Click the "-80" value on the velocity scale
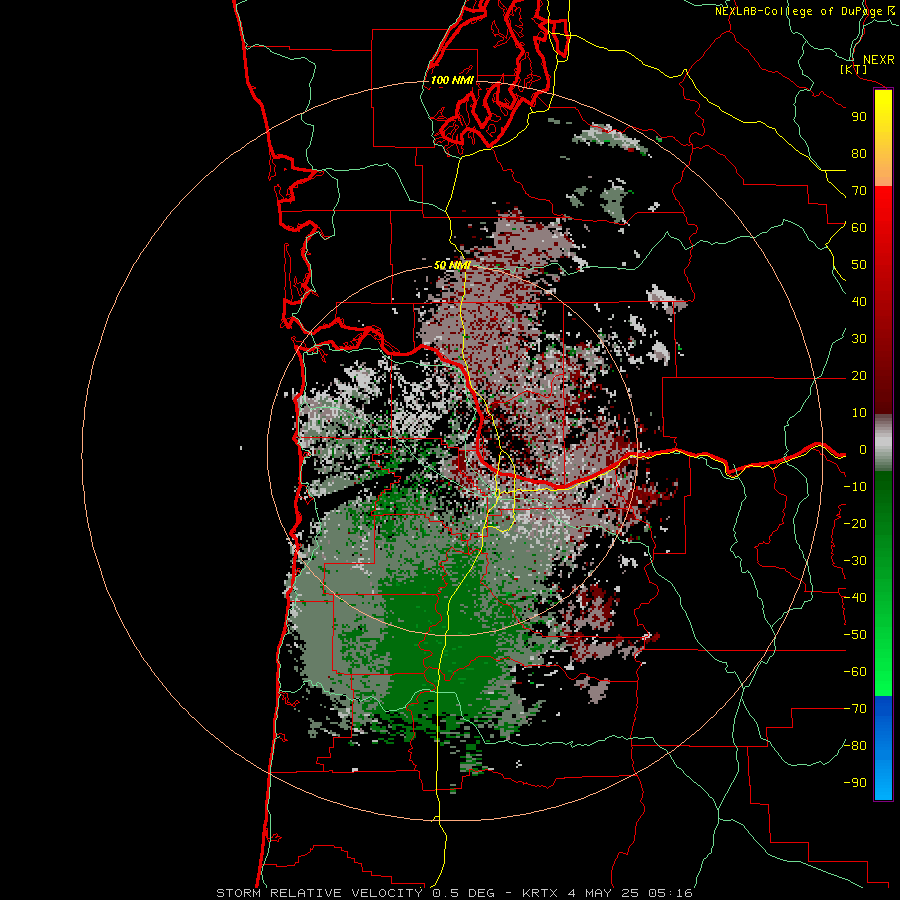The width and height of the screenshot is (900, 900). (x=855, y=746)
